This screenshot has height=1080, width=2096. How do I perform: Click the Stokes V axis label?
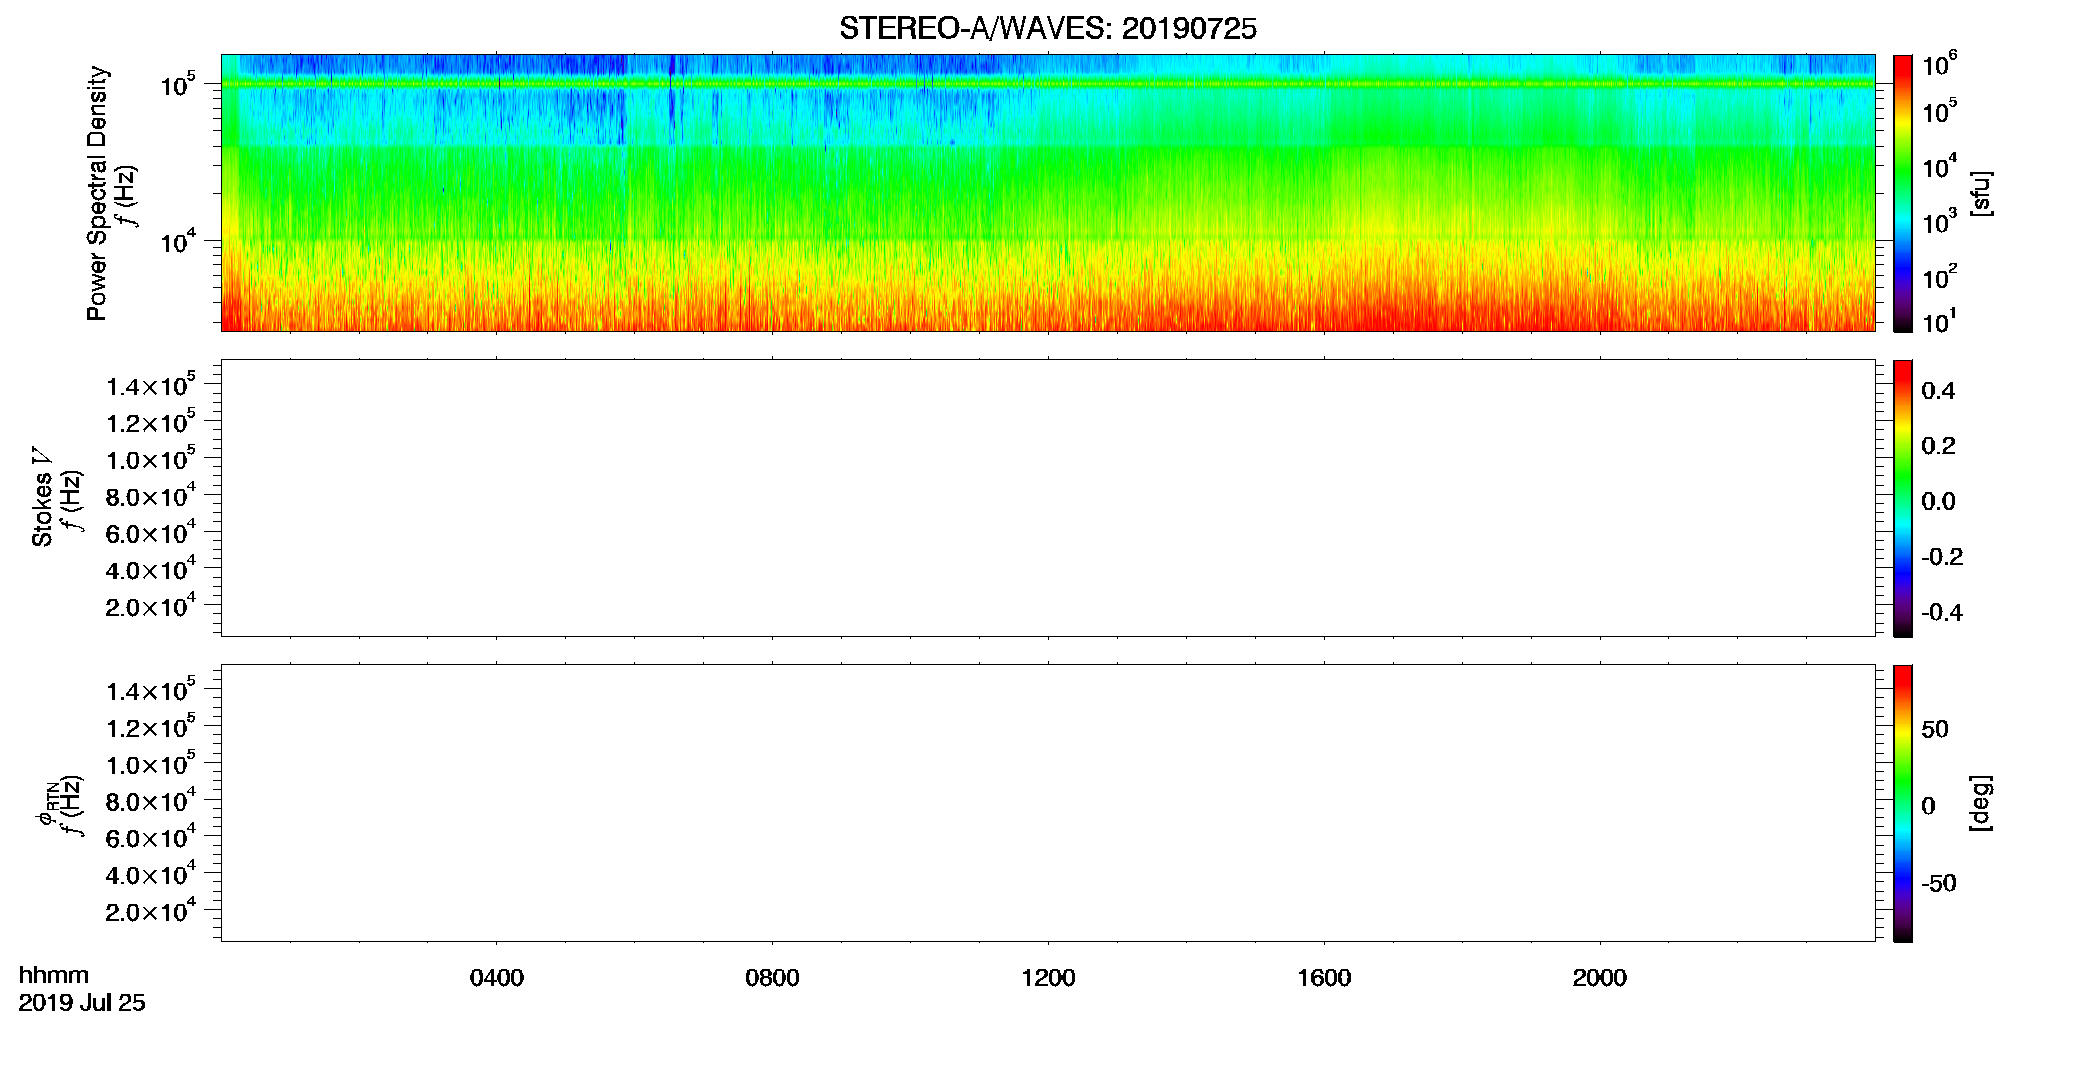pyautogui.click(x=42, y=497)
